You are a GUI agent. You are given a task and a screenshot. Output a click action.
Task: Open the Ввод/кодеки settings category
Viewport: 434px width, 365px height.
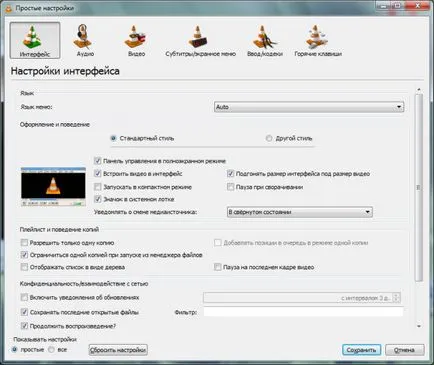pos(265,40)
